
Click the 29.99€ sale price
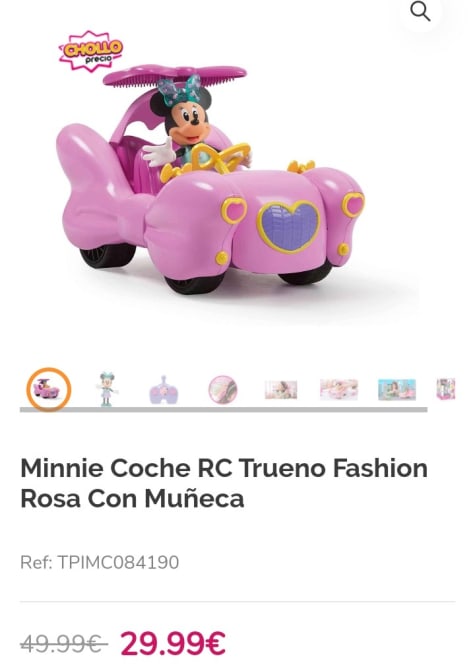173,643
